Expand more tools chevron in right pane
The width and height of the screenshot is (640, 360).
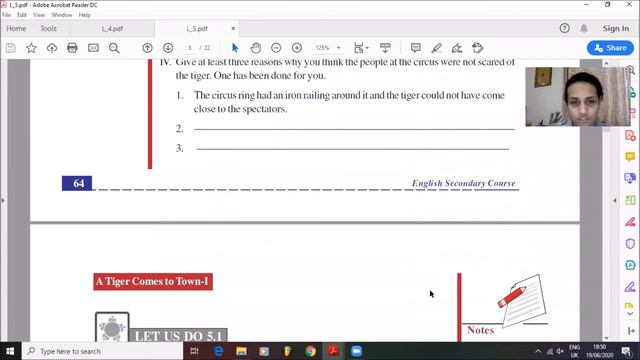(x=630, y=314)
